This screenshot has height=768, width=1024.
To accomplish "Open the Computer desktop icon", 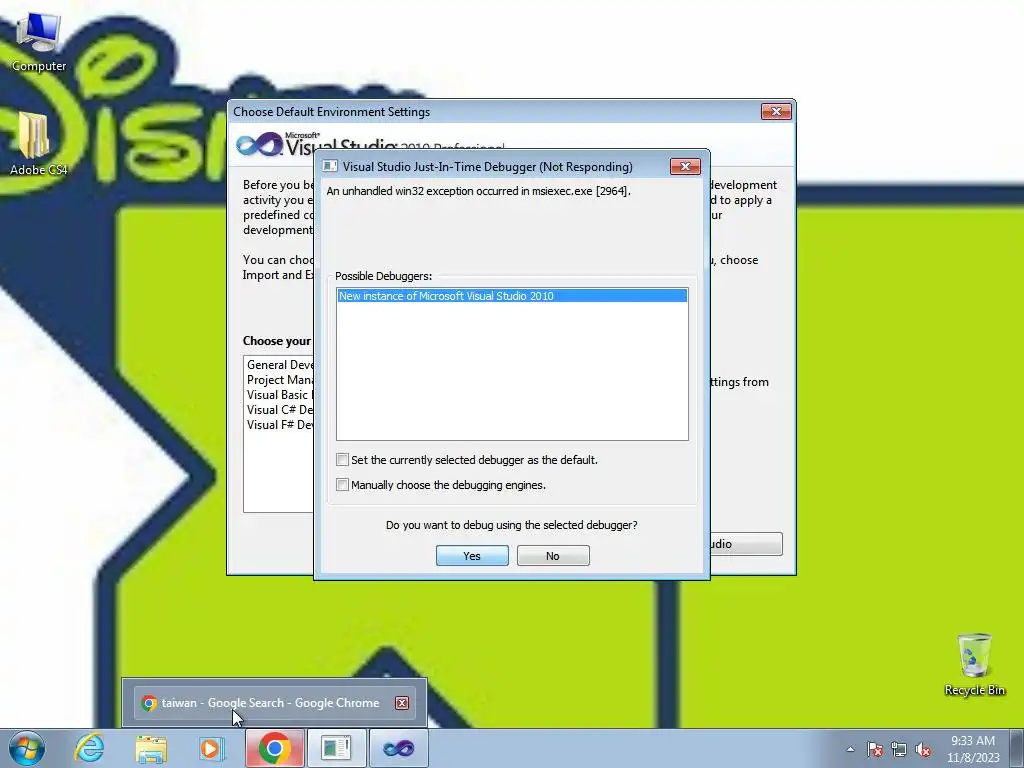I will coord(39,43).
